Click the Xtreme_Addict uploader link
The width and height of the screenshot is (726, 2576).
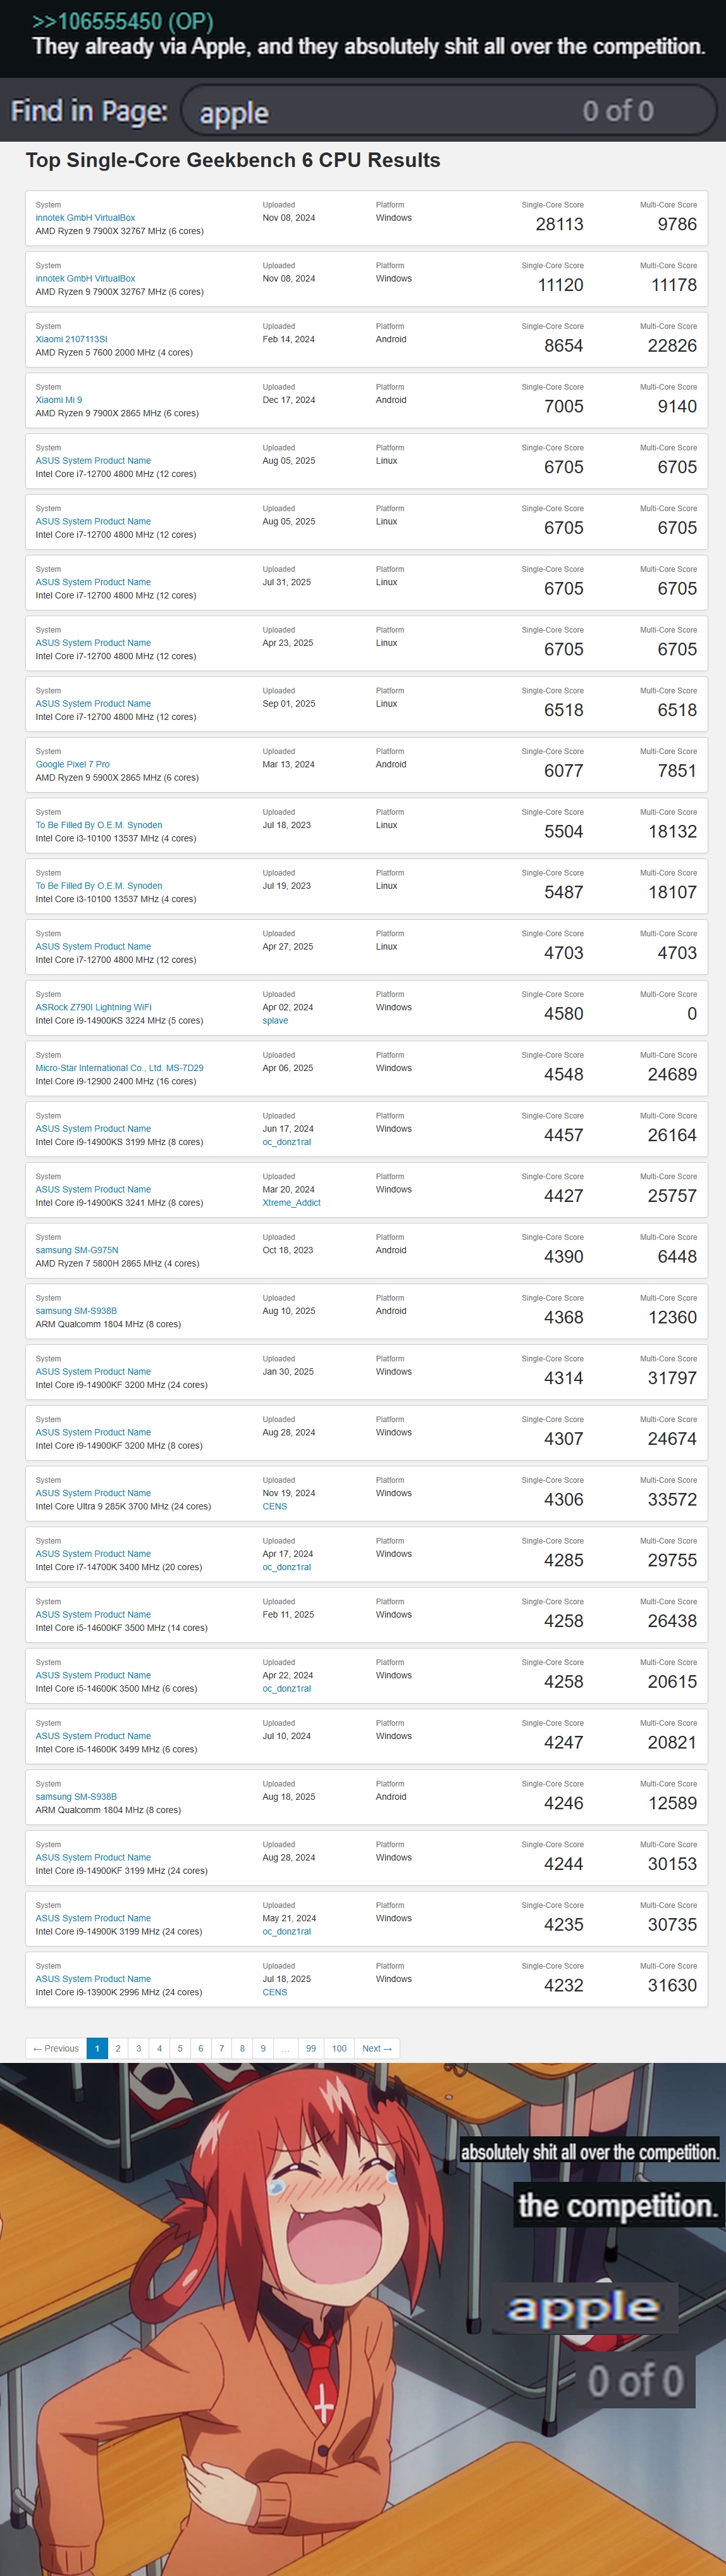291,1203
